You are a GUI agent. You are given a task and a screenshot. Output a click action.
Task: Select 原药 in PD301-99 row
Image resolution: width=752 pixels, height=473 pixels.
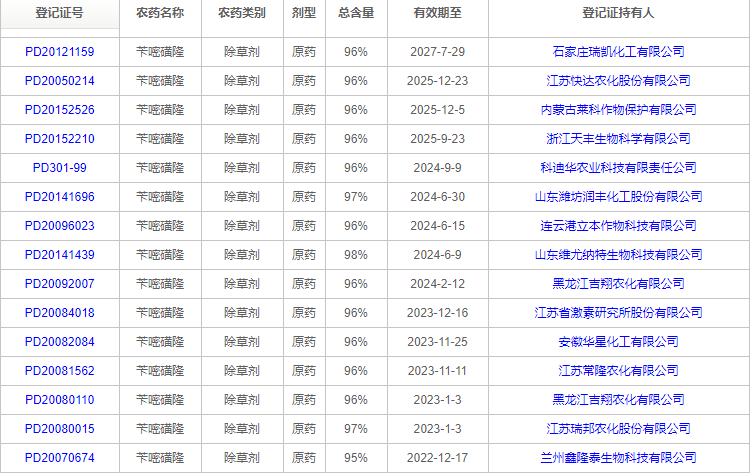point(304,168)
